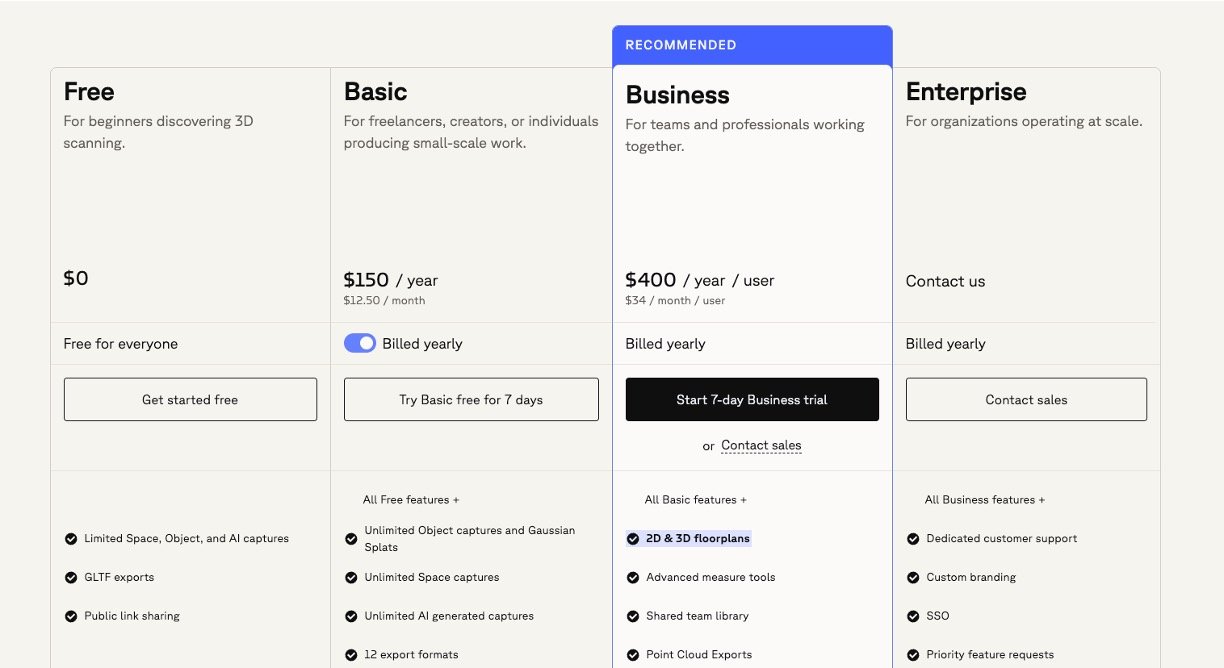This screenshot has height=668, width=1224.
Task: Click check icon beside Dedicated customer support
Action: 913,539
